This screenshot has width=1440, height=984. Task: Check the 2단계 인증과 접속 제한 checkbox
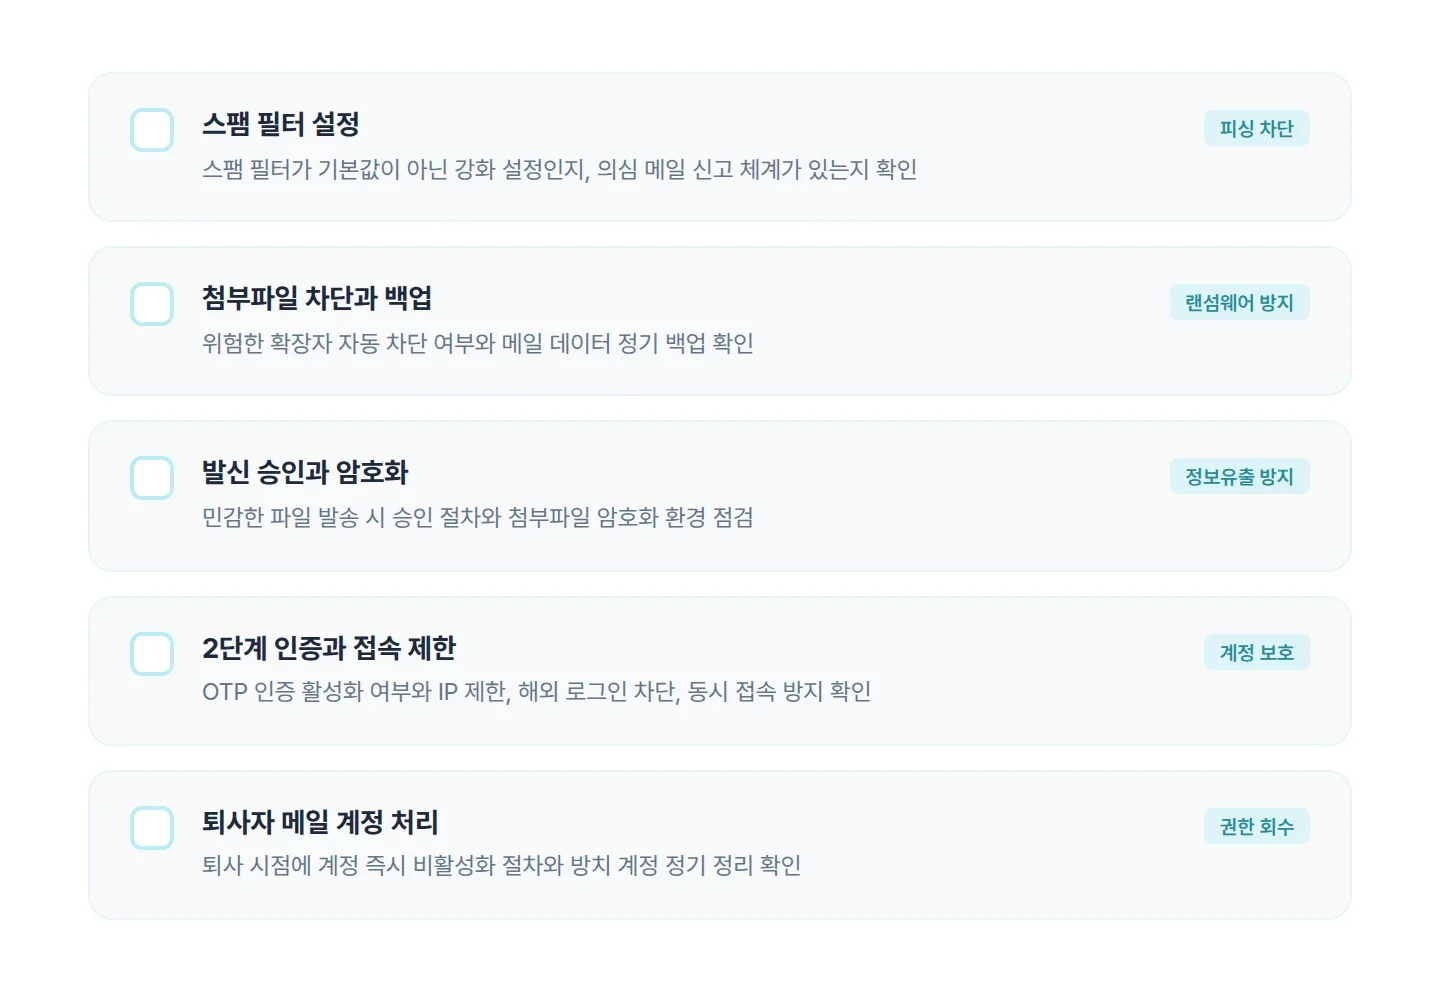point(151,653)
